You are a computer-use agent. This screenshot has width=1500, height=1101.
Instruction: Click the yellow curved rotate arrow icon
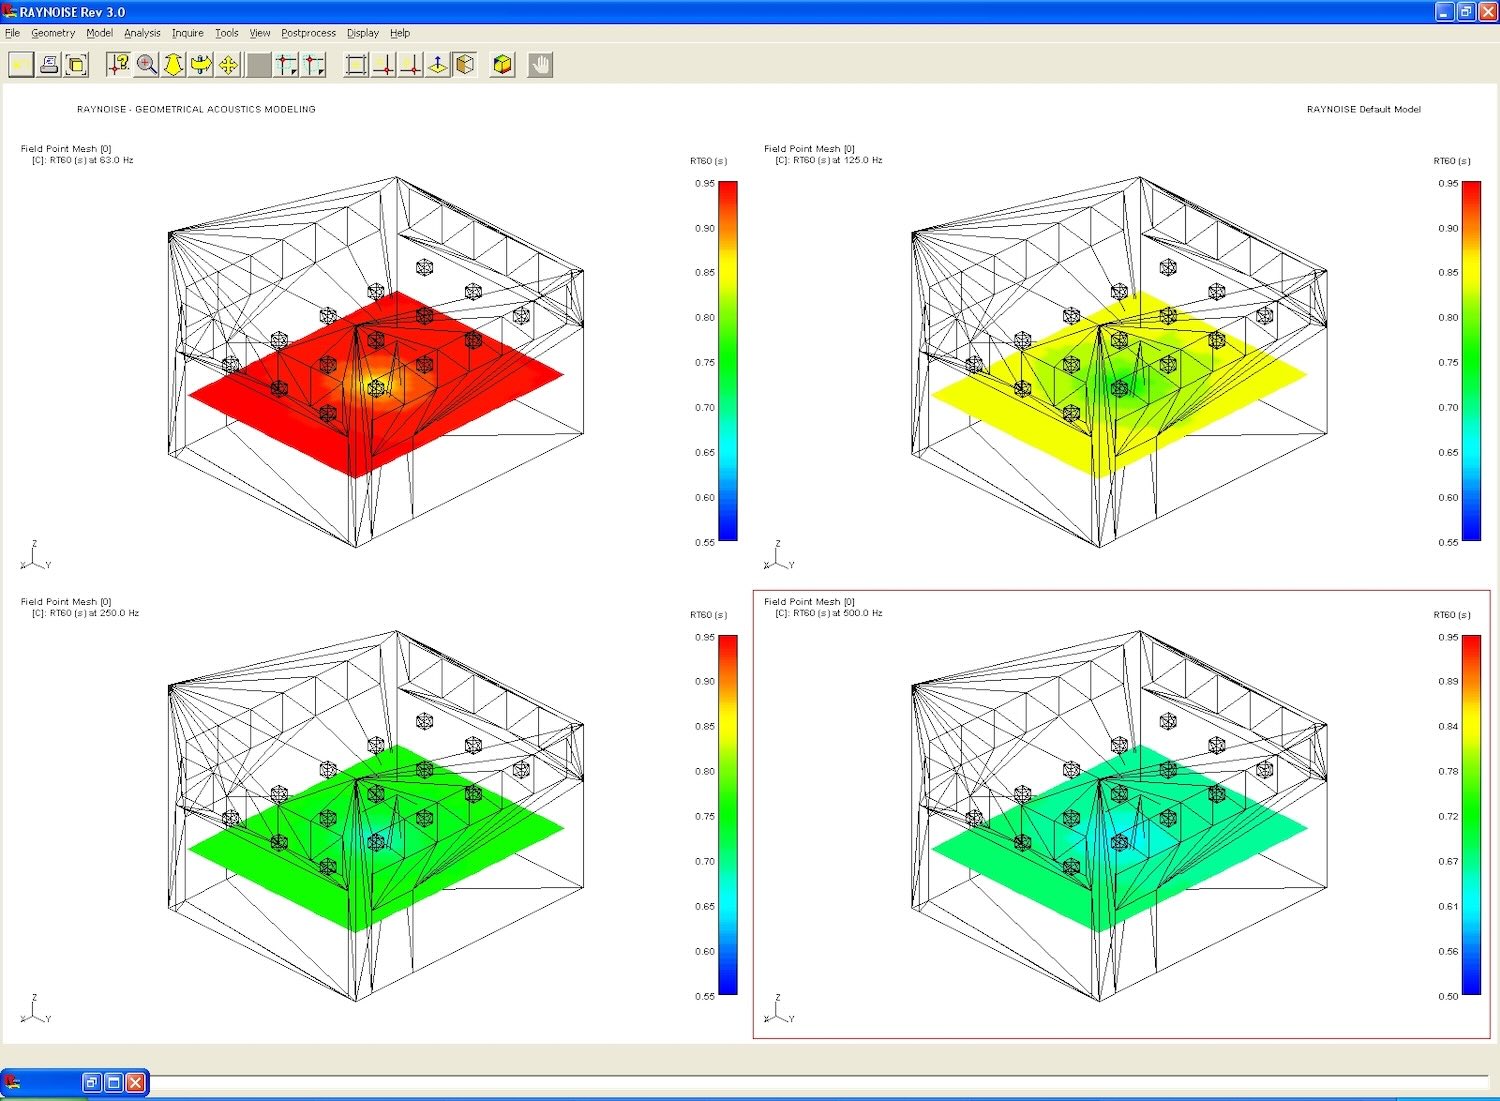201,65
